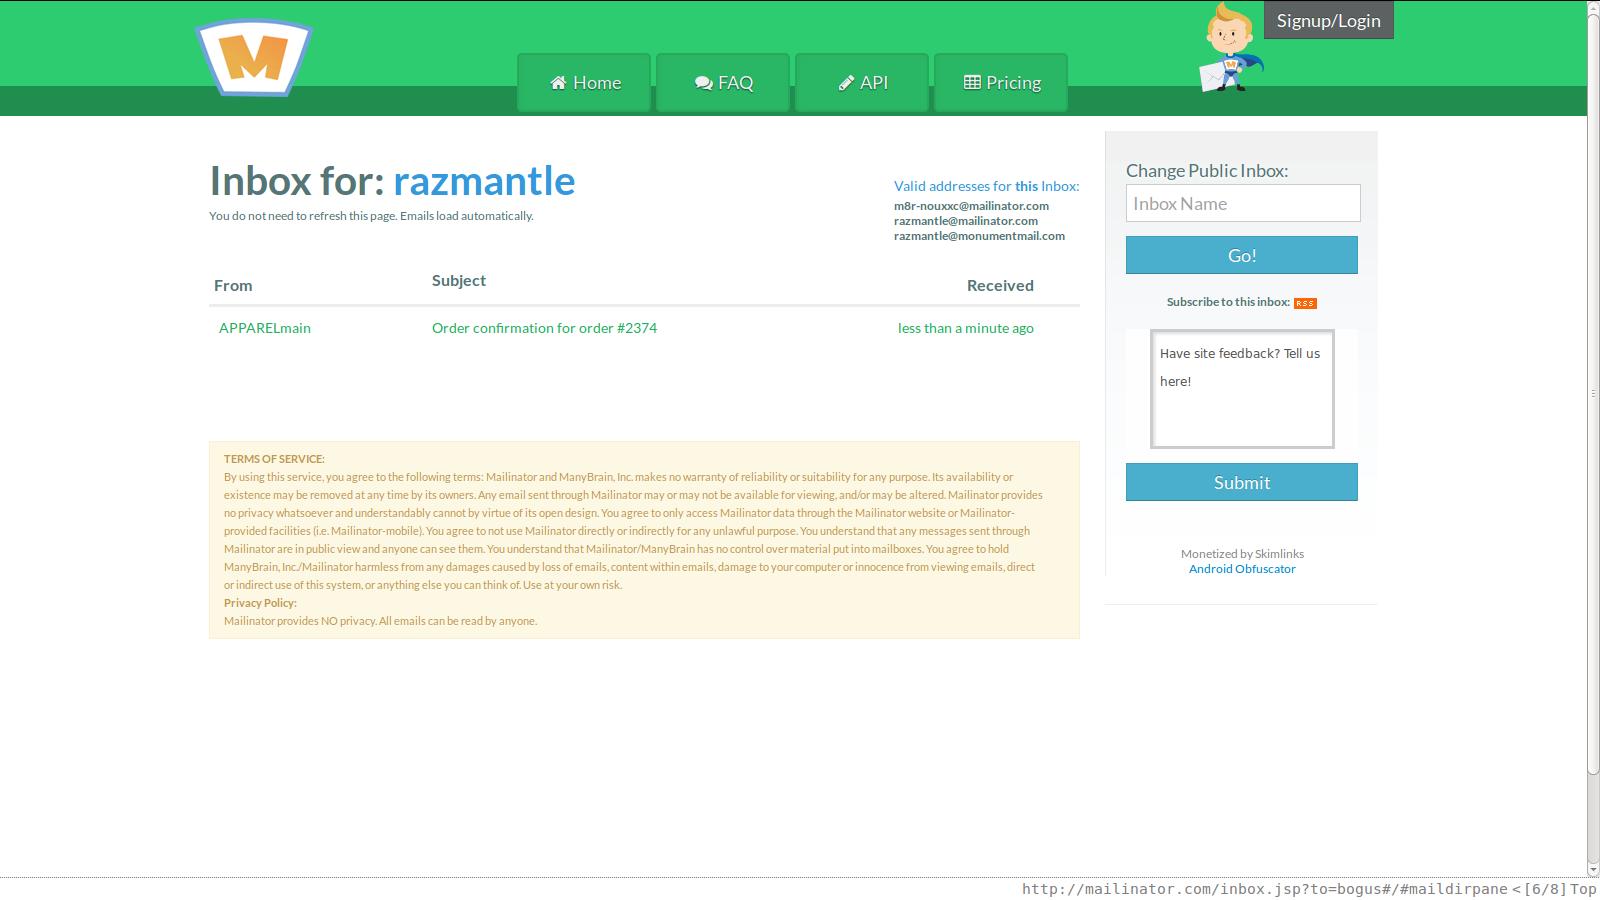Screen dimensions: 1600x900
Task: Click the TERMS OF SERVICE heading
Action: pos(274,459)
